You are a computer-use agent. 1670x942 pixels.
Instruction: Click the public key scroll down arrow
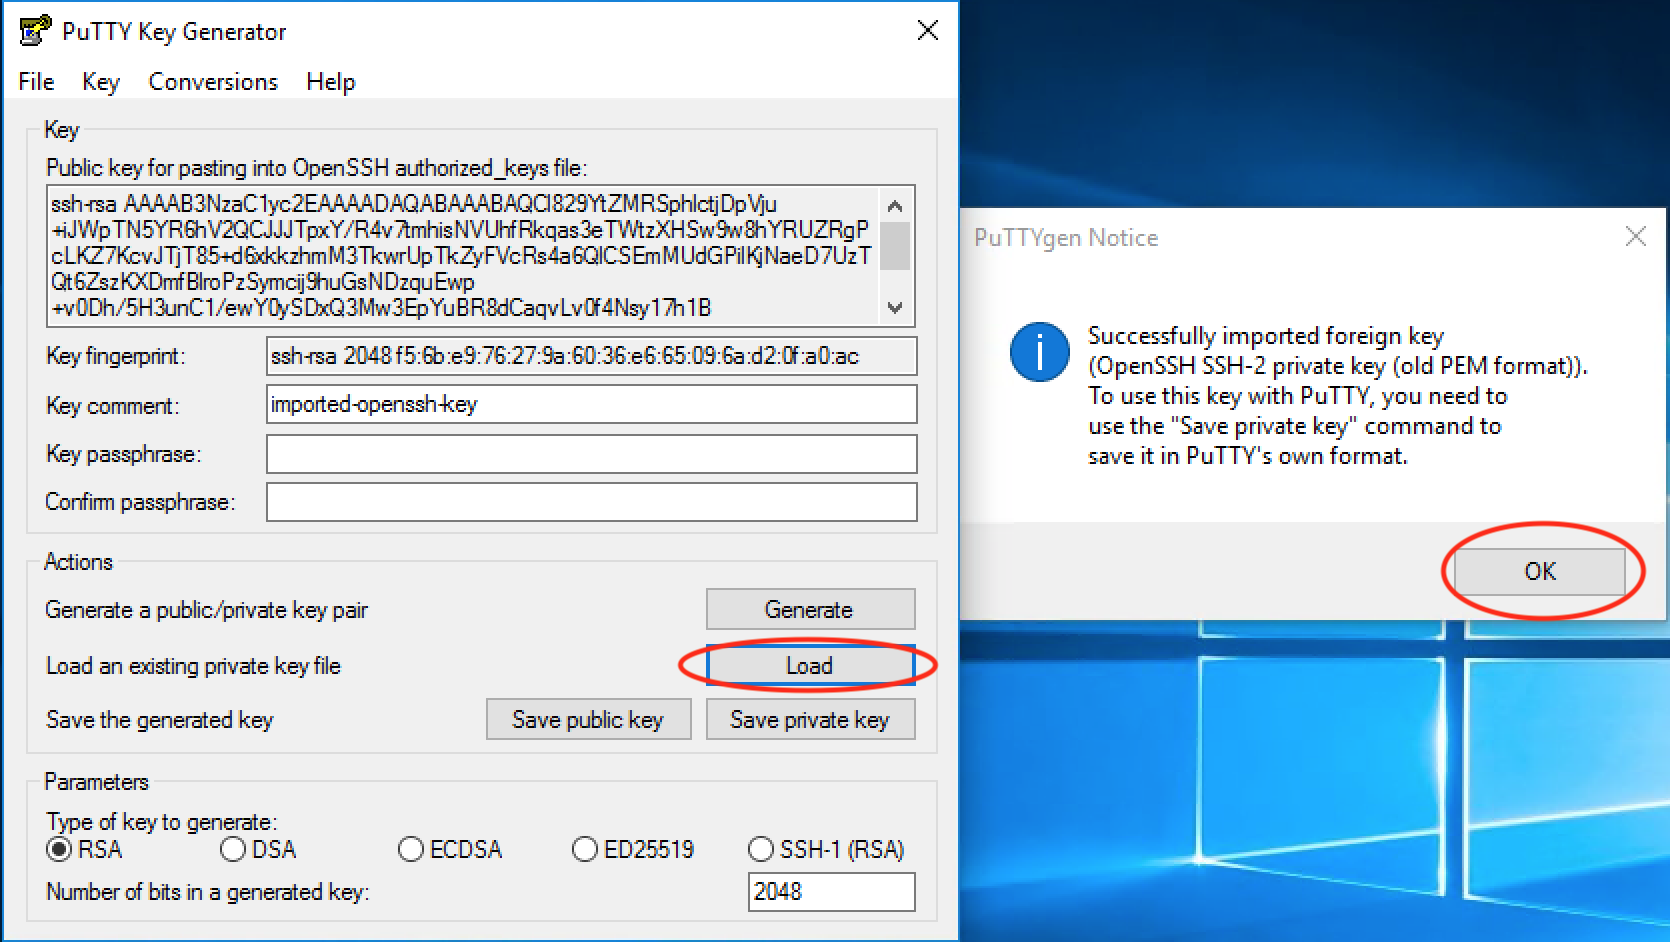pyautogui.click(x=895, y=307)
